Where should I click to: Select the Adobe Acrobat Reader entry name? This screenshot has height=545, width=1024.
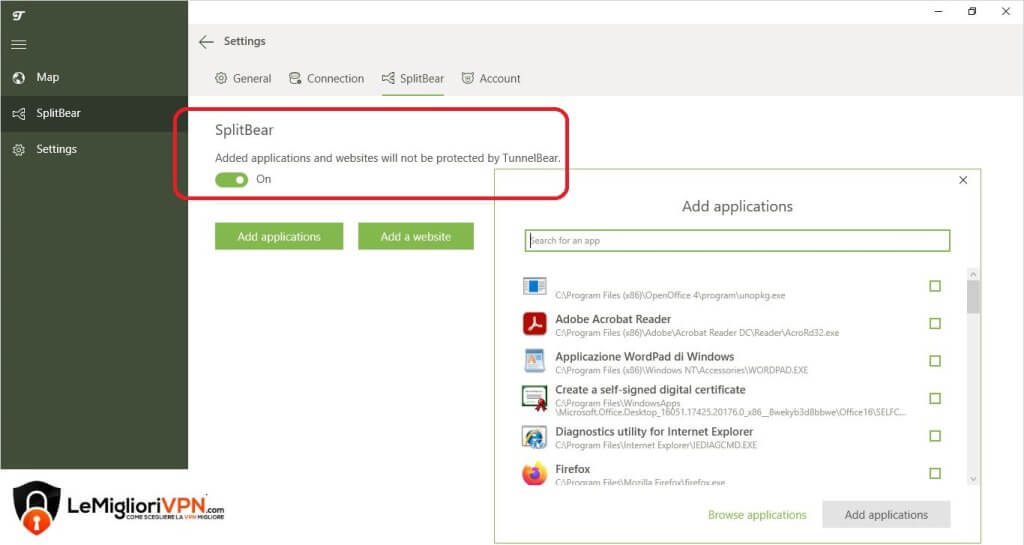613,319
